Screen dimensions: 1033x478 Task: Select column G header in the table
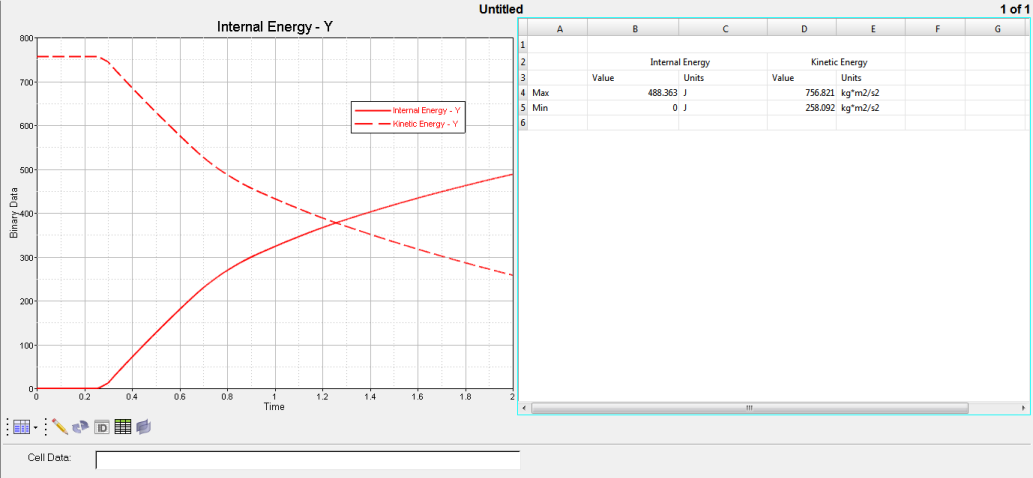(x=997, y=28)
